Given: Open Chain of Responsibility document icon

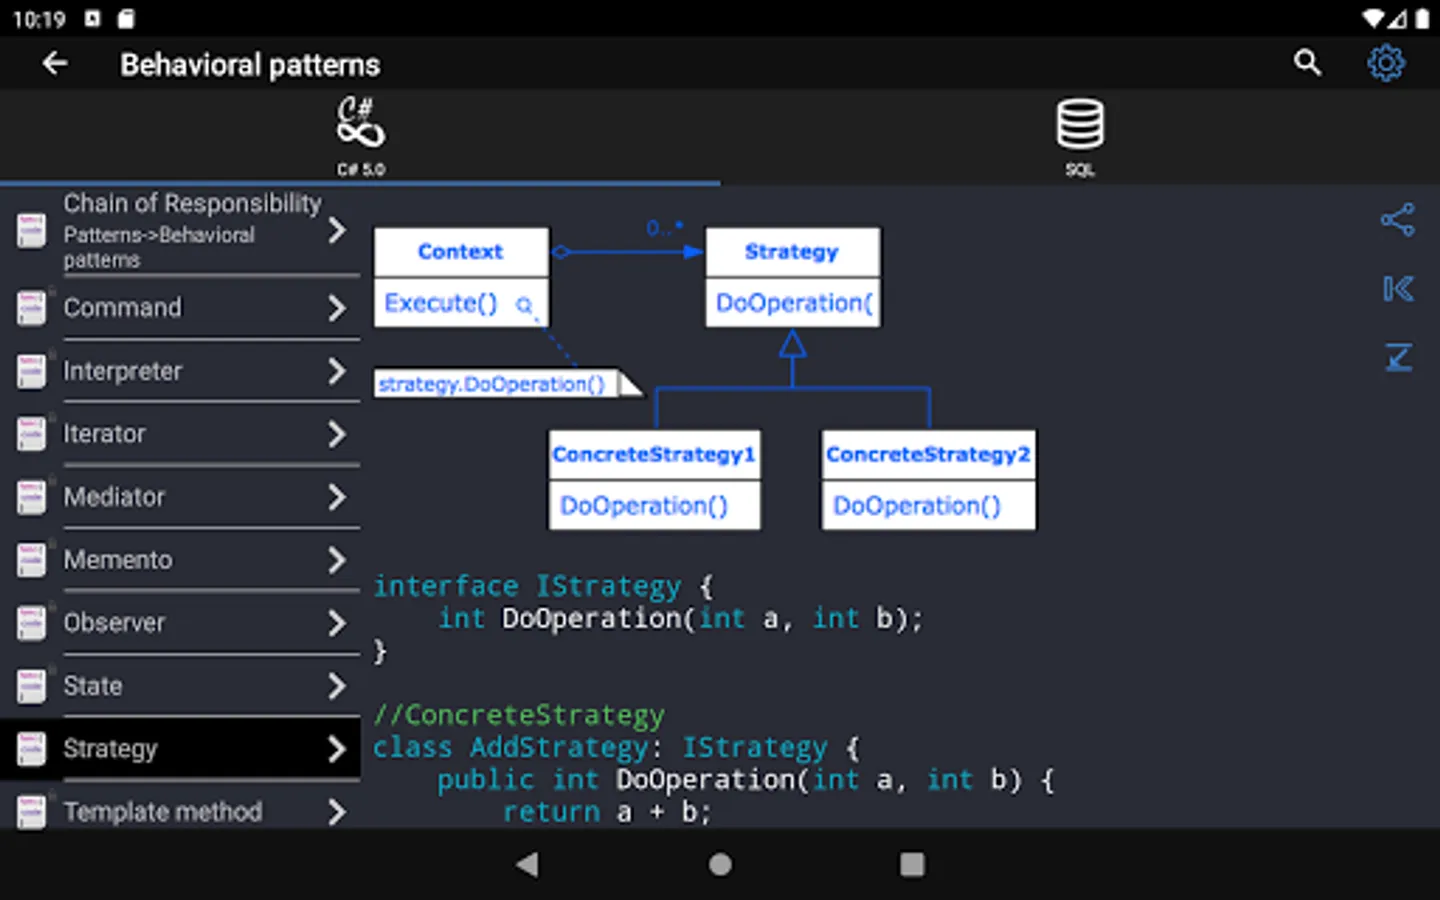Looking at the screenshot, I should point(31,230).
